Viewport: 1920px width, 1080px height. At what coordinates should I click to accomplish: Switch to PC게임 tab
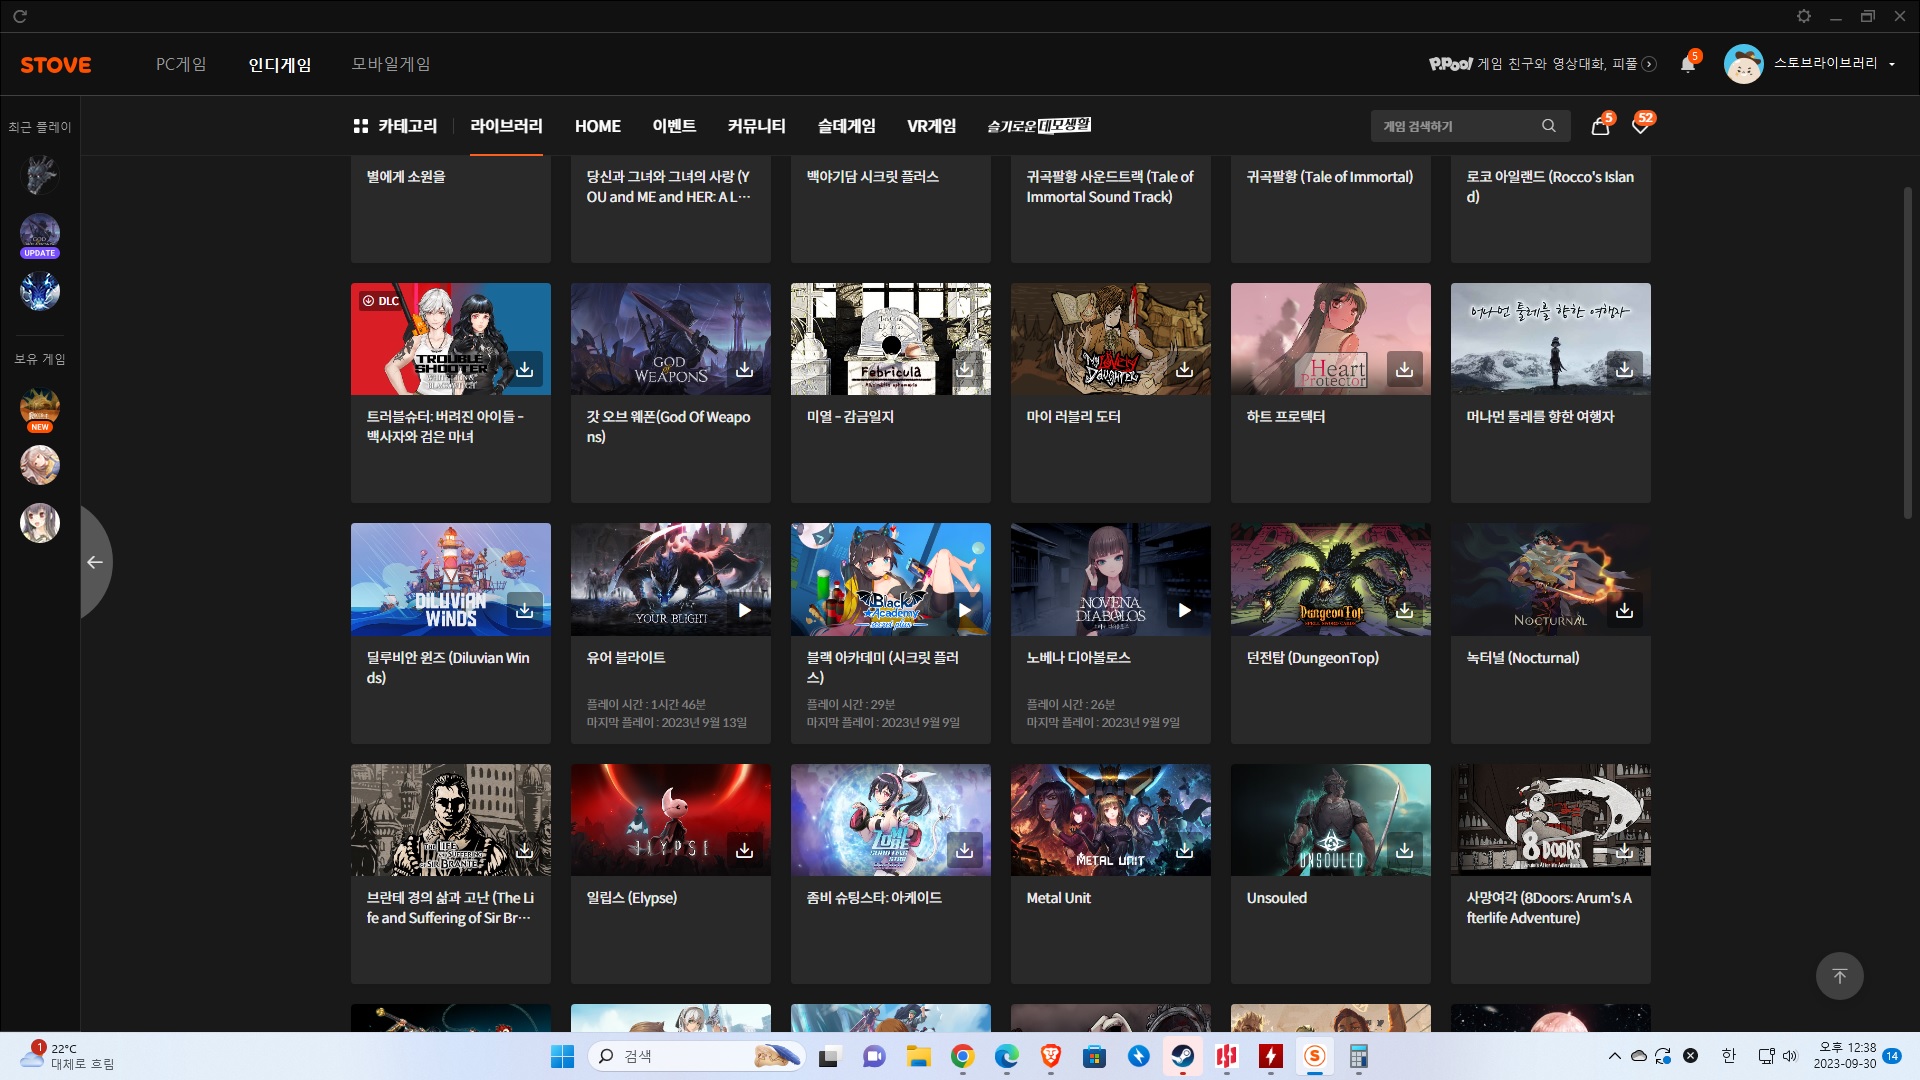coord(181,64)
